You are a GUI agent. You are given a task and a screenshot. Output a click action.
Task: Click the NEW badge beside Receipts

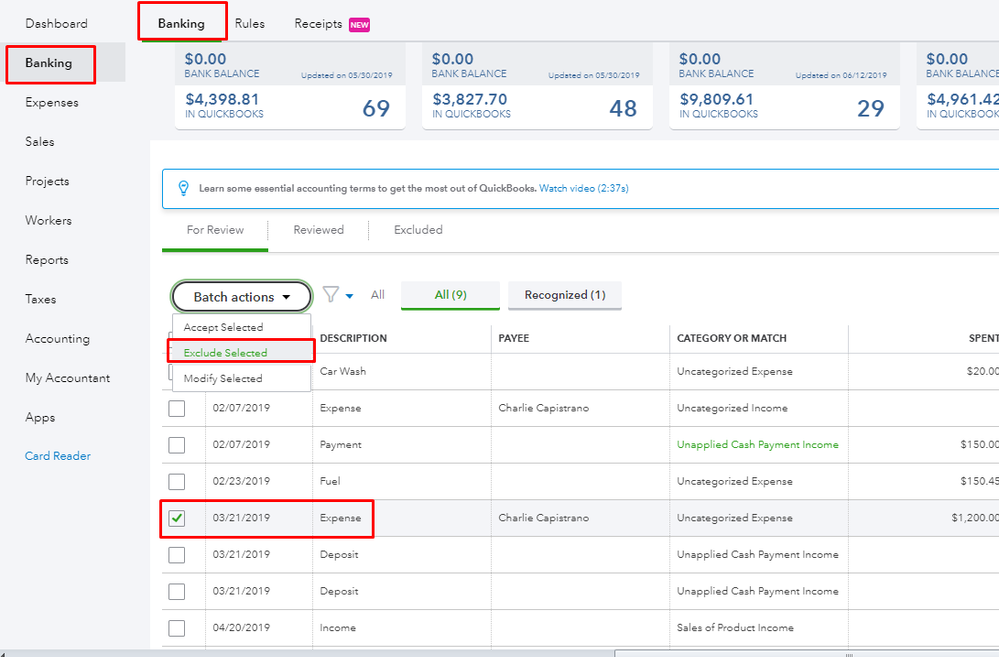point(359,25)
